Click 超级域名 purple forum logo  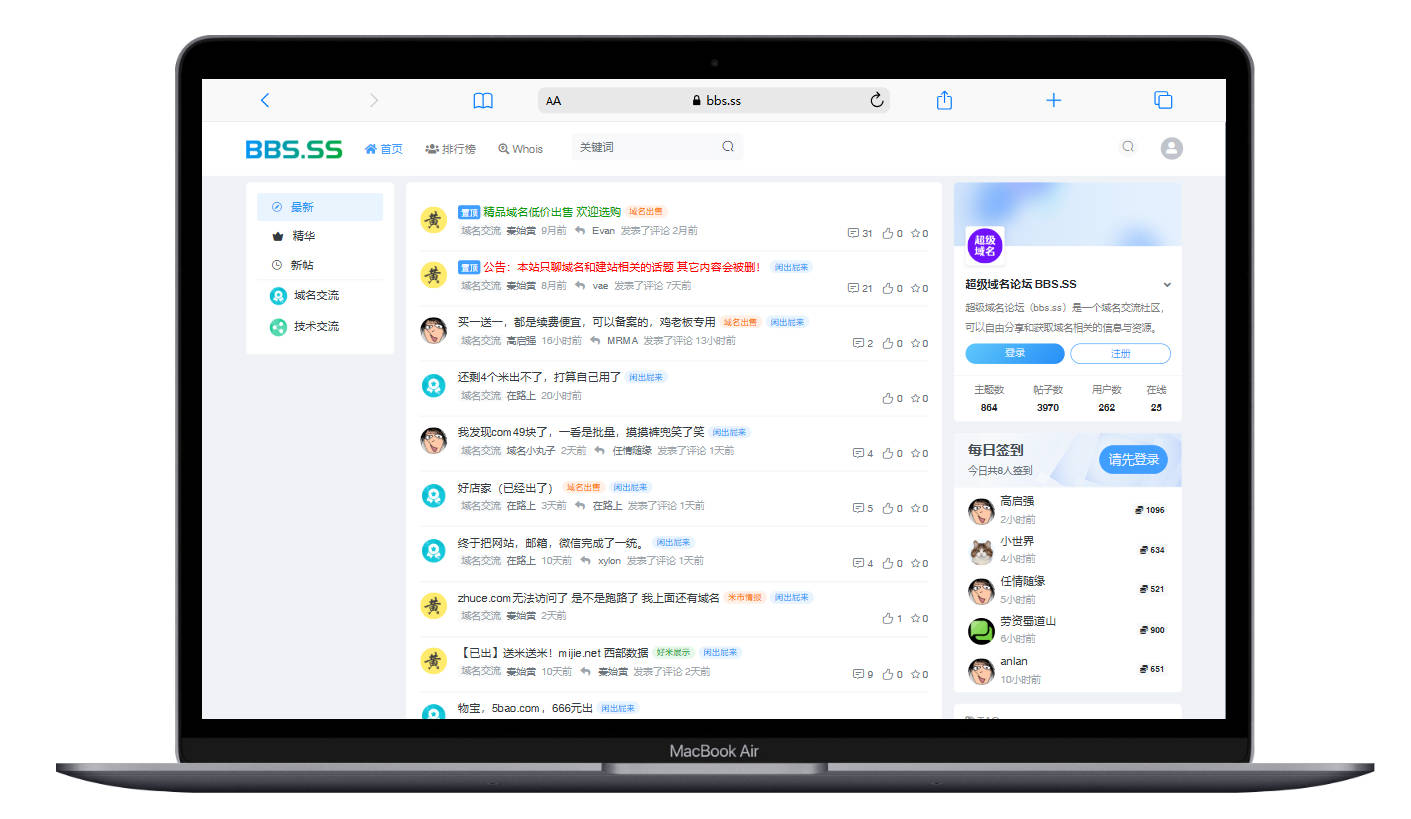click(985, 245)
